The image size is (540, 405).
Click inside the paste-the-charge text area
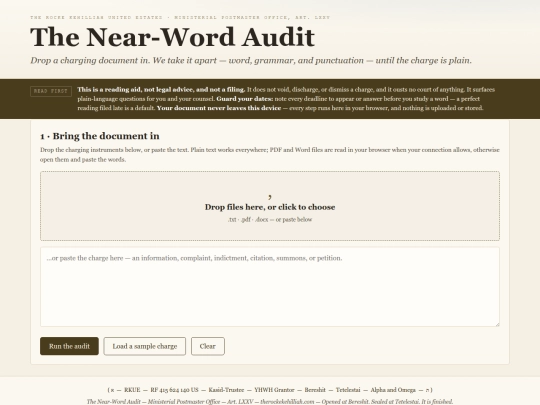pos(270,287)
